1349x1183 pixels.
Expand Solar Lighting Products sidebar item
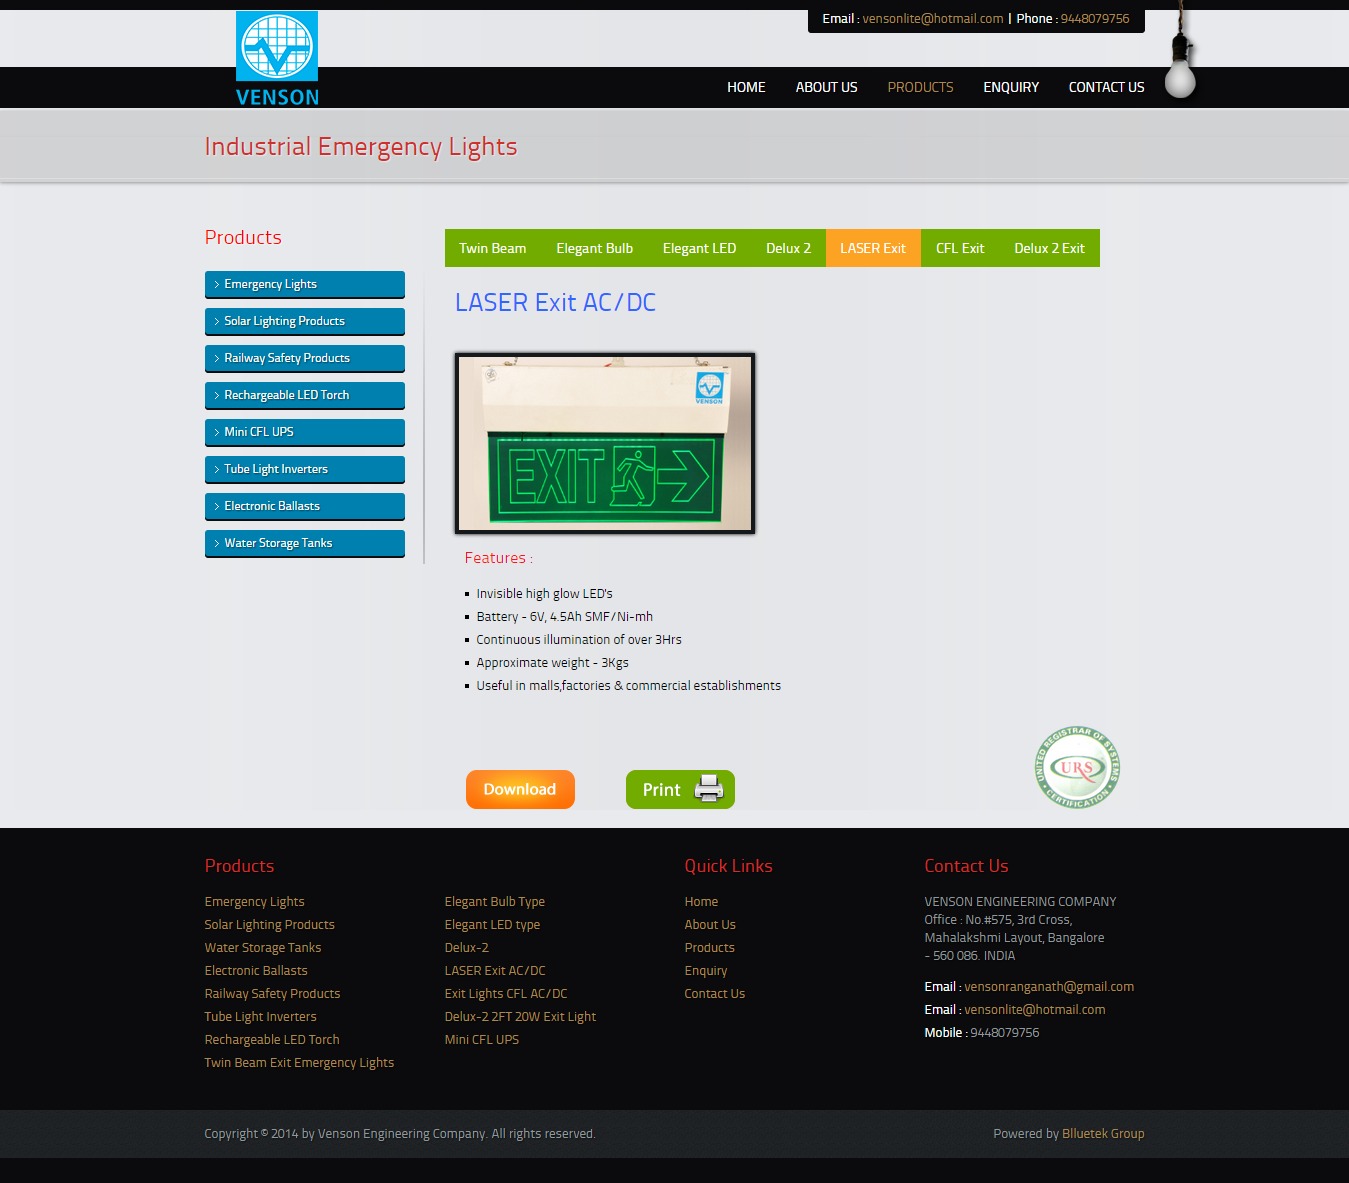click(304, 321)
